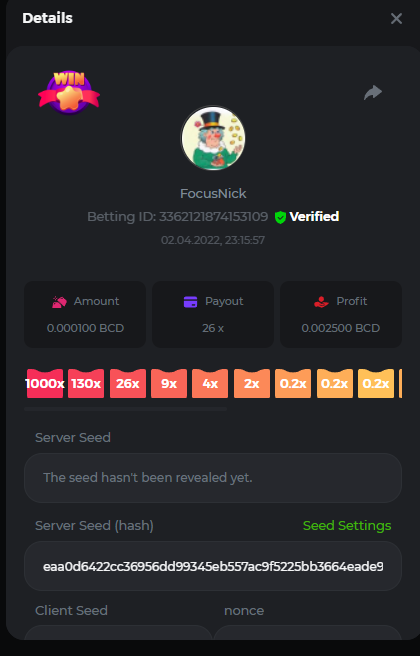Select the 4x multiplier tile
Image resolution: width=420 pixels, height=656 pixels.
[x=210, y=383]
